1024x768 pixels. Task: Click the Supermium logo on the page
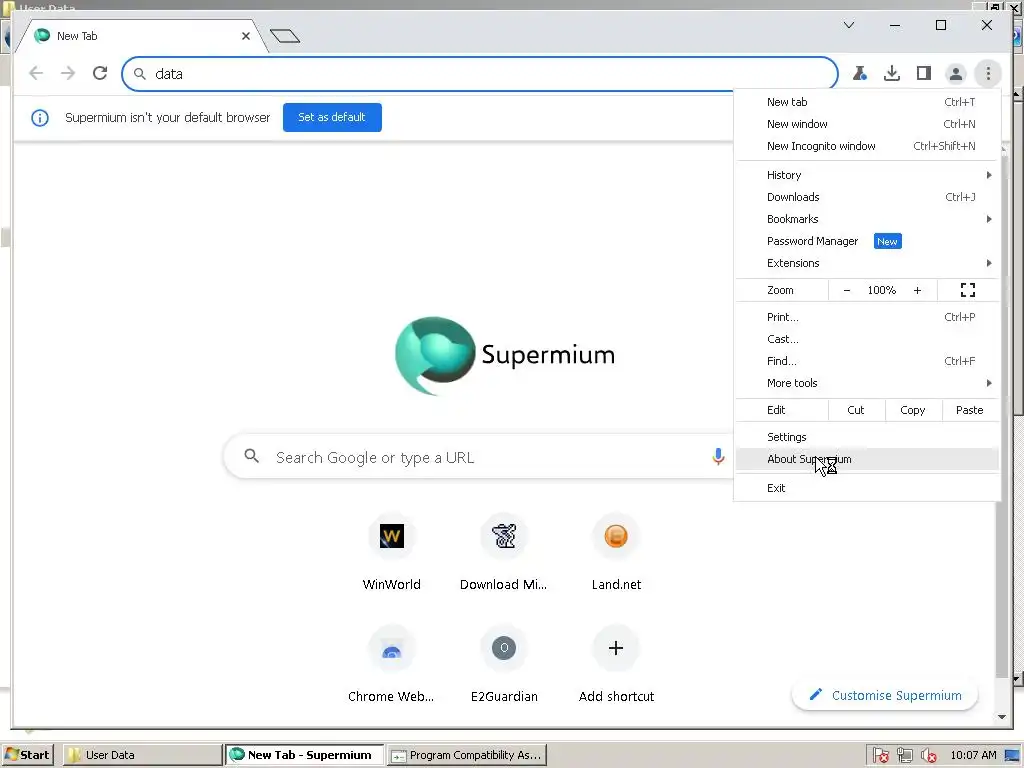point(504,356)
